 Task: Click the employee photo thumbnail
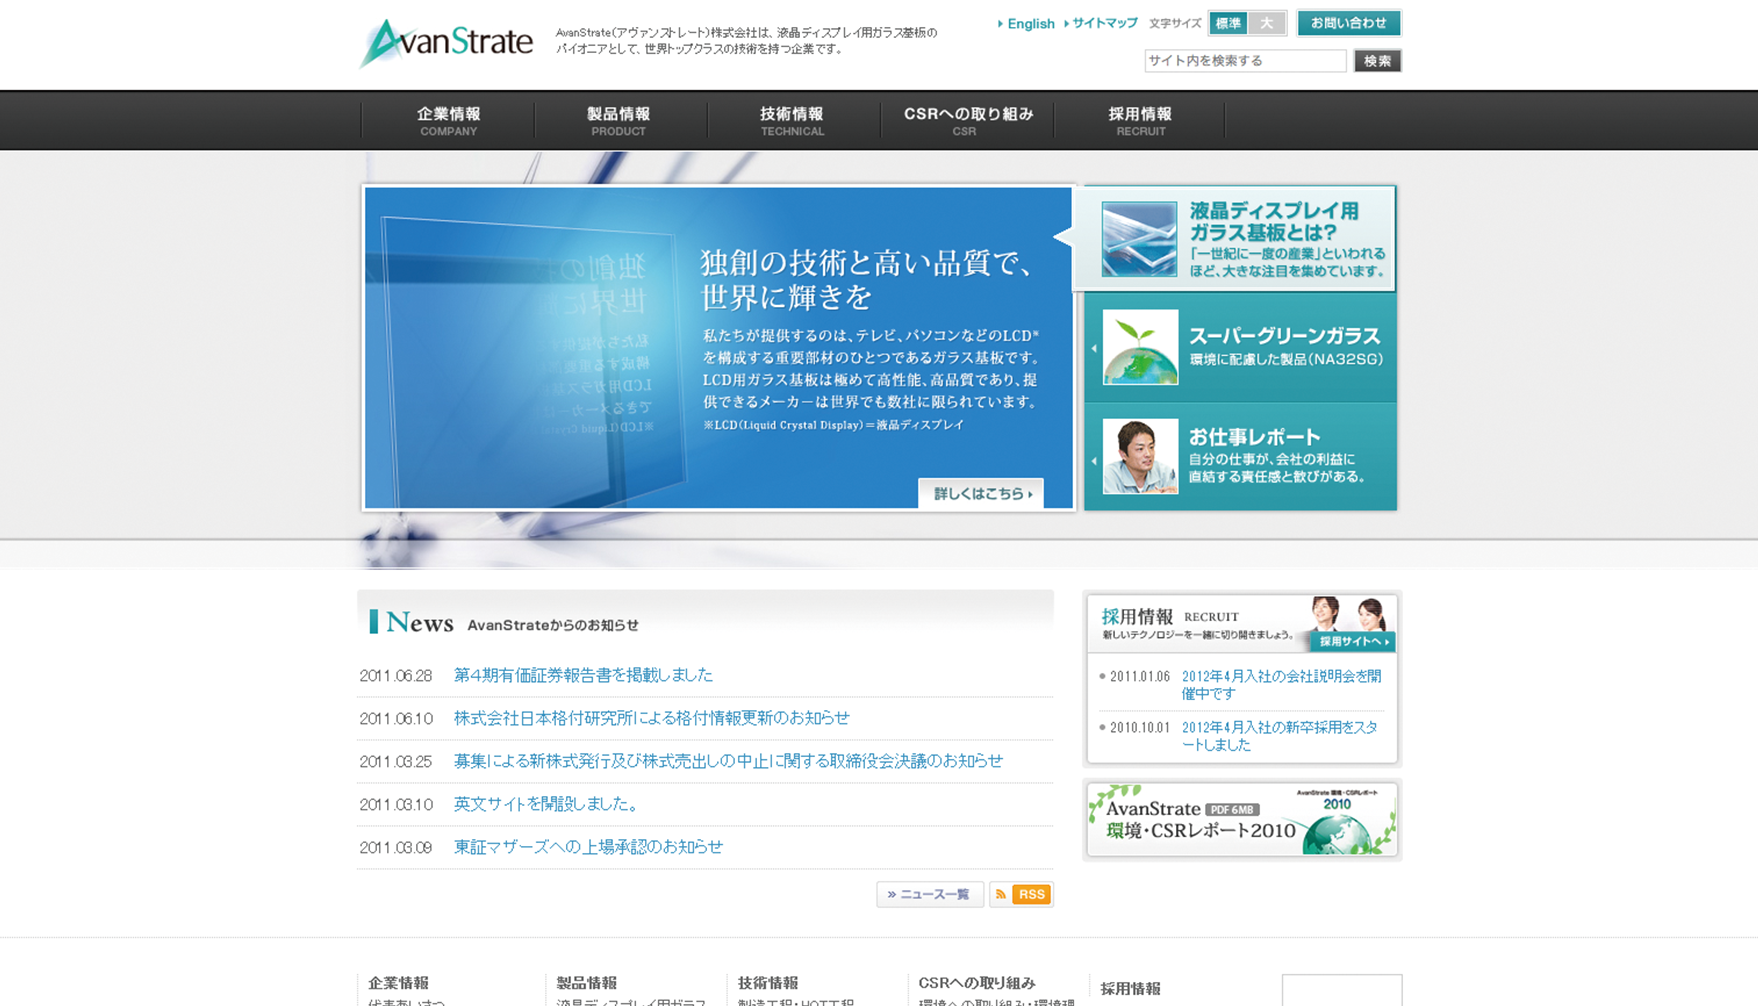pyautogui.click(x=1140, y=457)
